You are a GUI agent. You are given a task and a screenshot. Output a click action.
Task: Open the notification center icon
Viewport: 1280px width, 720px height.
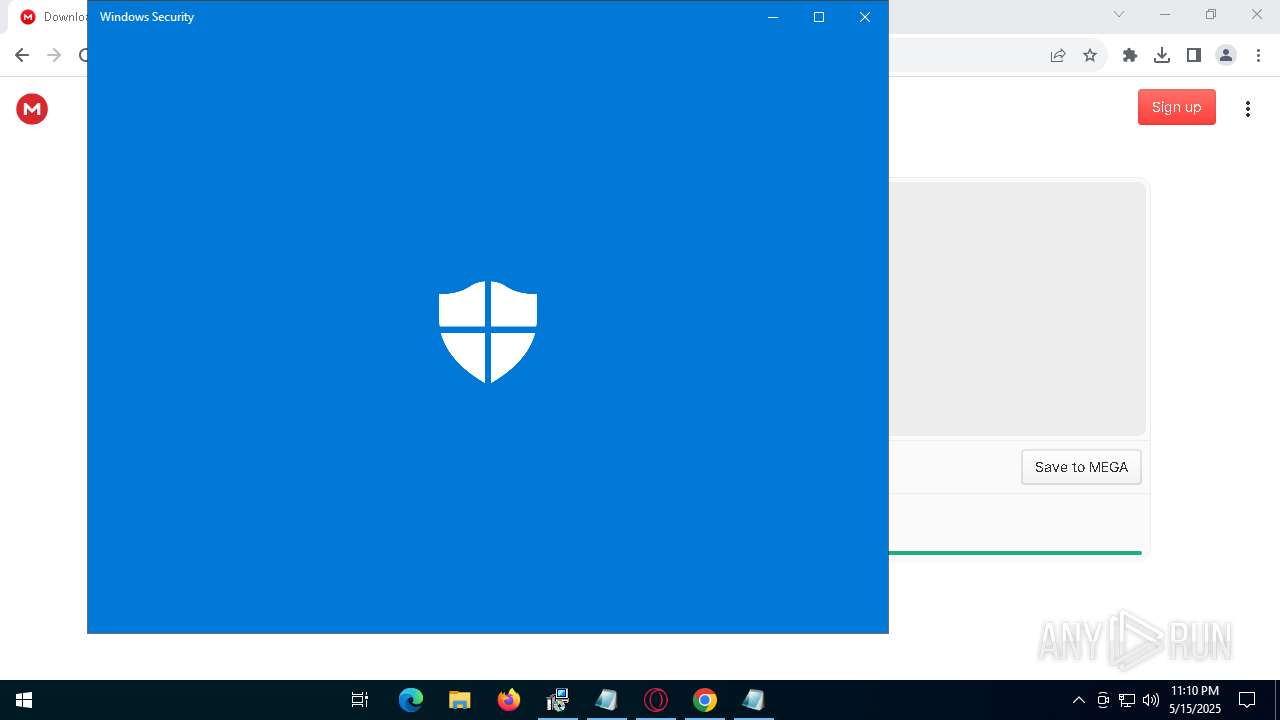tap(1247, 700)
